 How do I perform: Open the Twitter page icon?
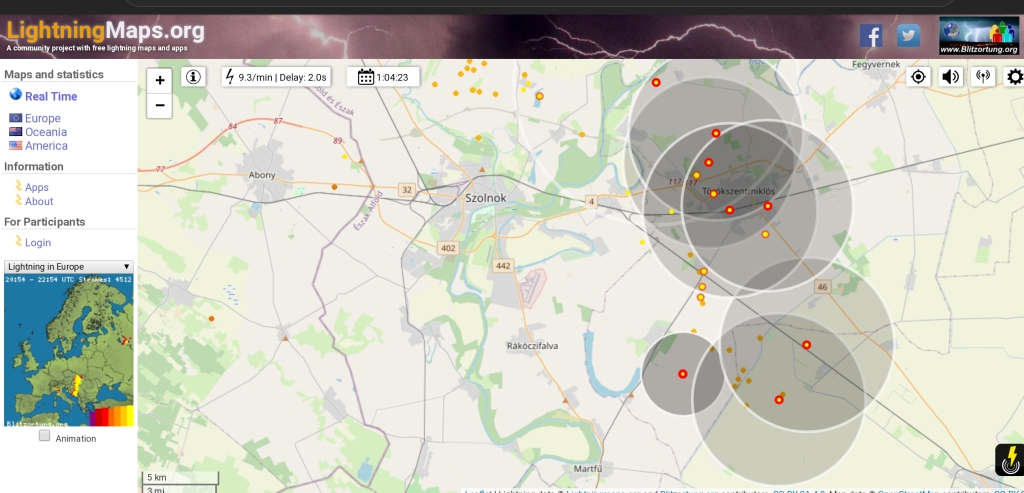coord(908,36)
